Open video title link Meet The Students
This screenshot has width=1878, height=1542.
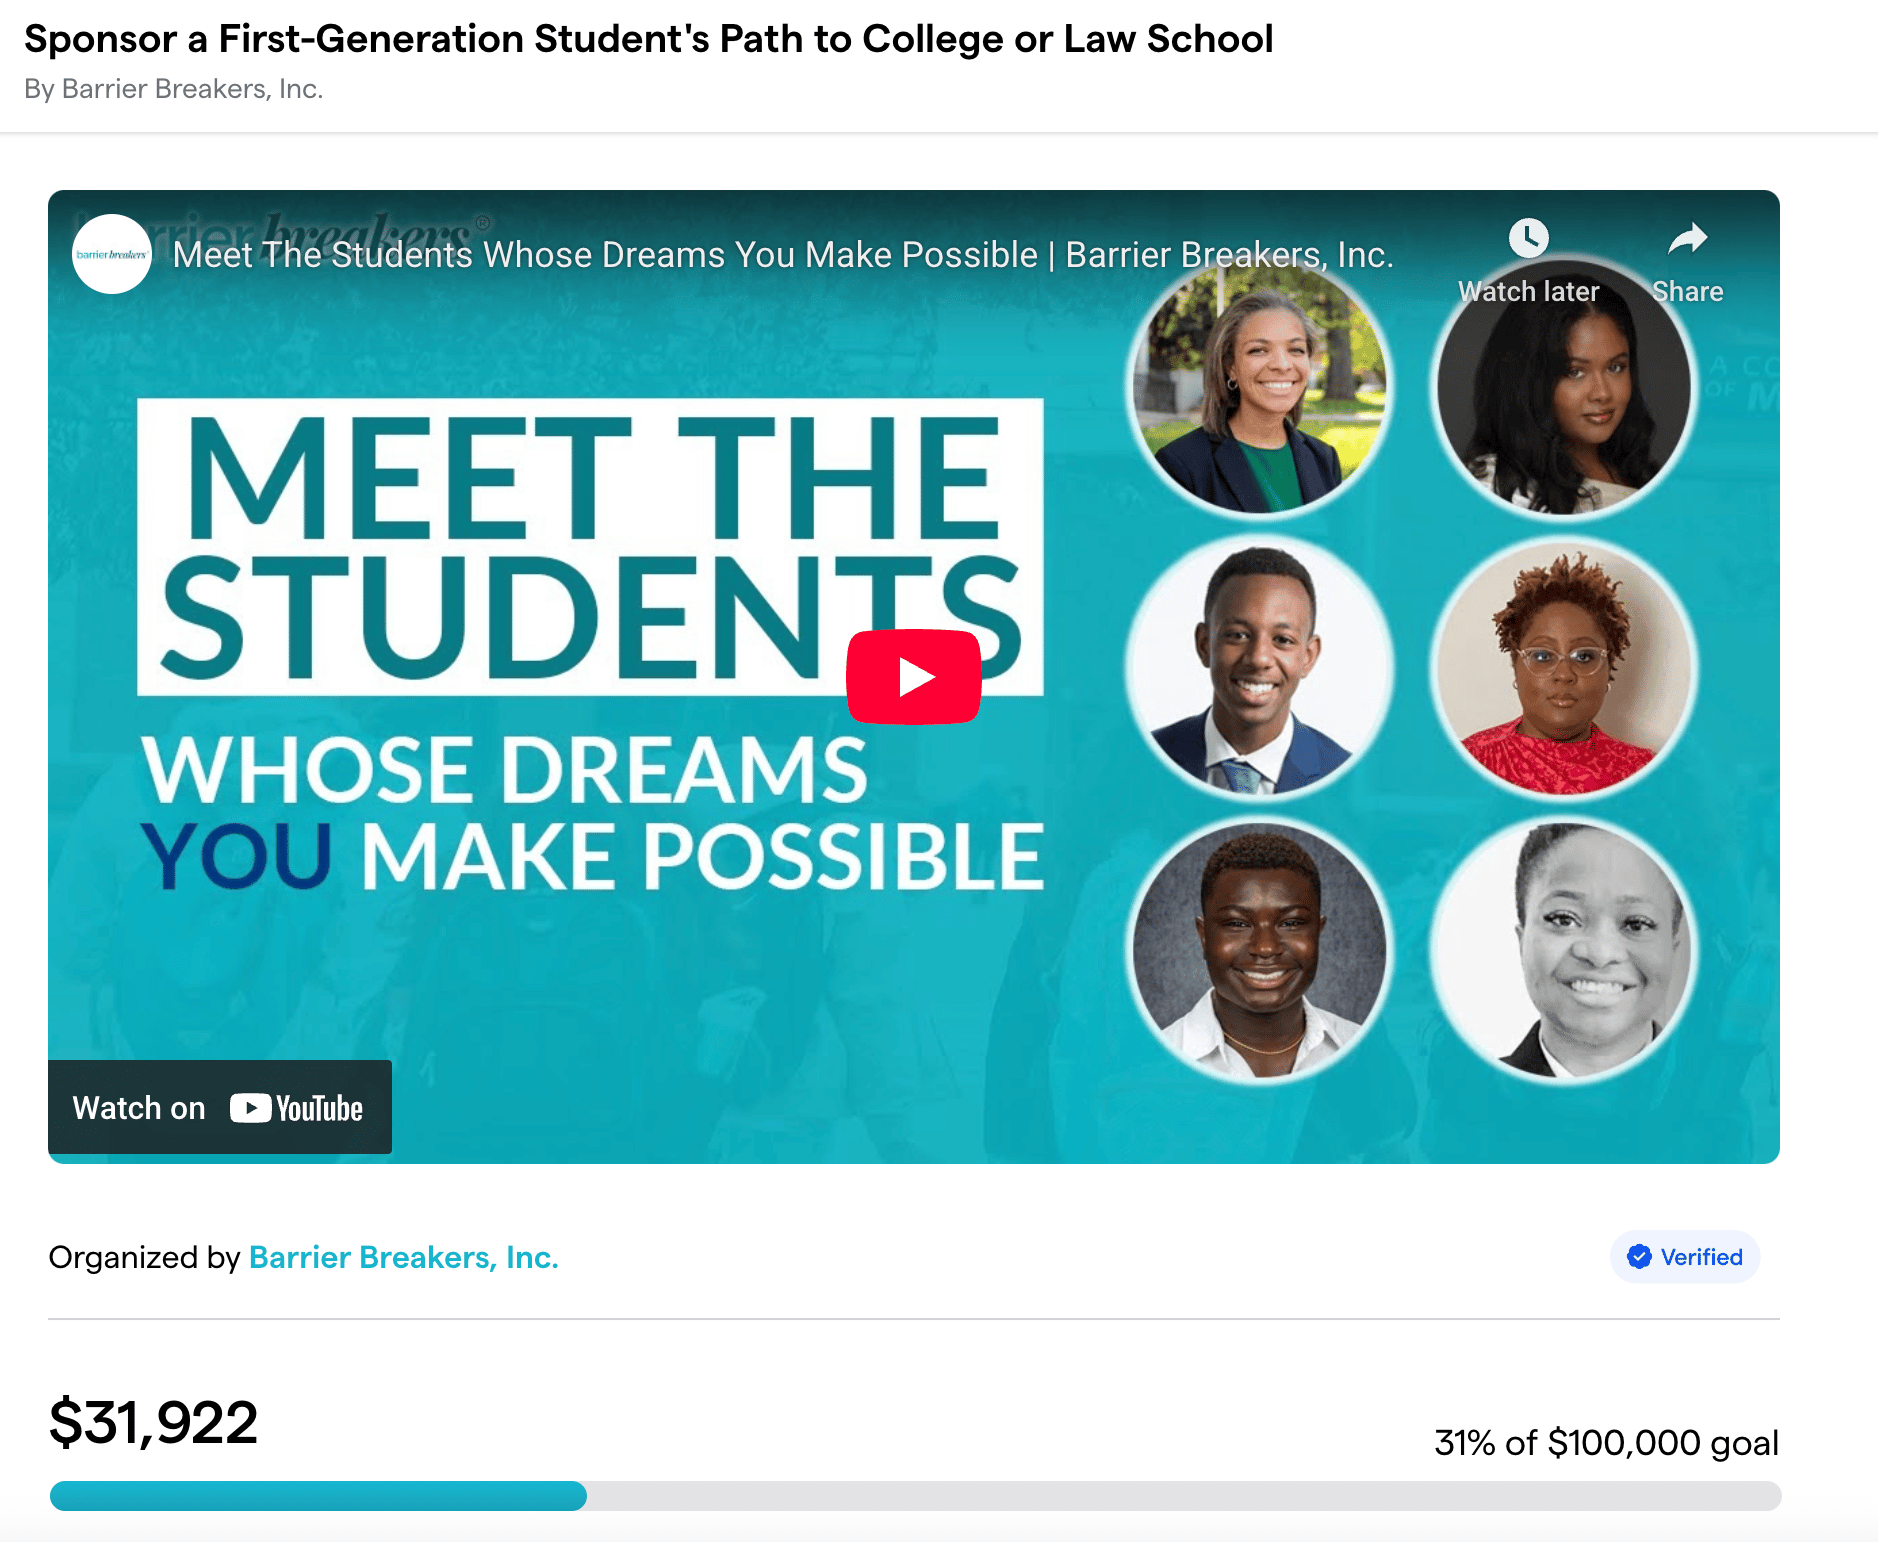782,255
